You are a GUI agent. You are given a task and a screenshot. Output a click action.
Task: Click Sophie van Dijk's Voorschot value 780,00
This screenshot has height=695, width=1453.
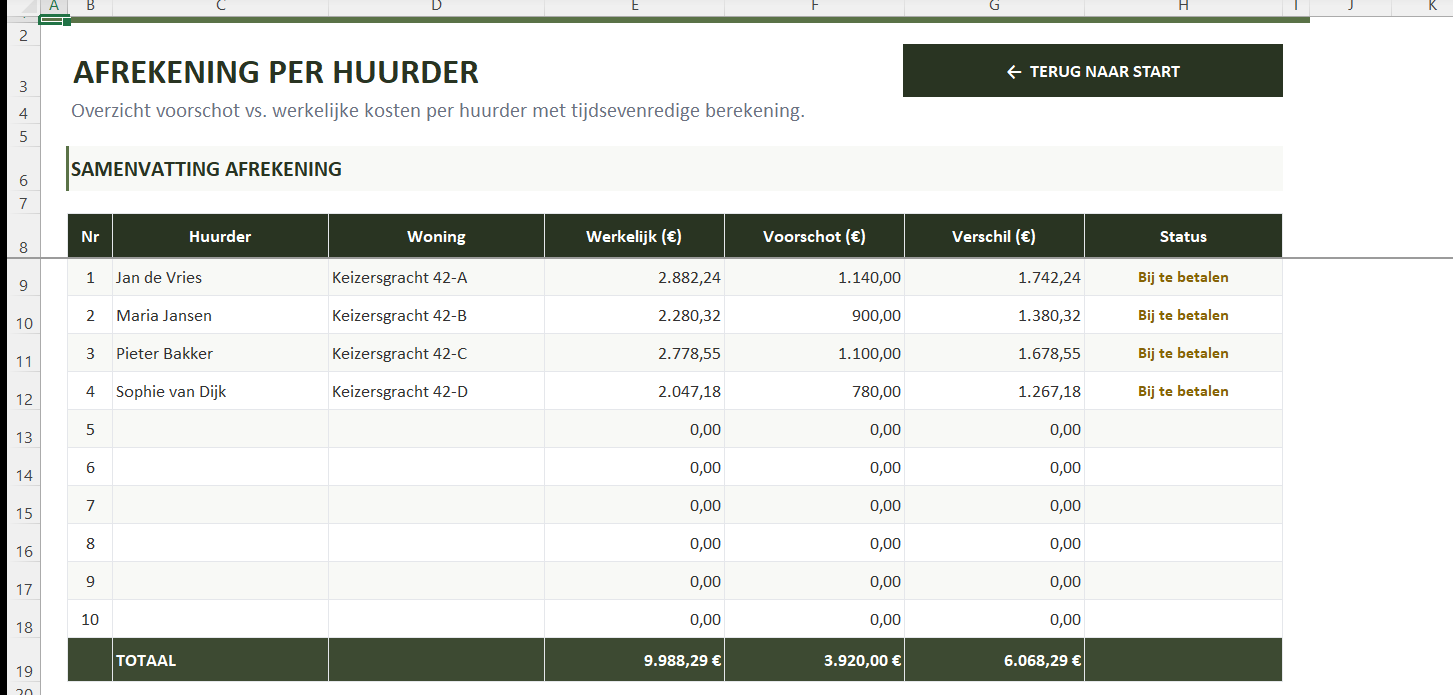point(814,391)
